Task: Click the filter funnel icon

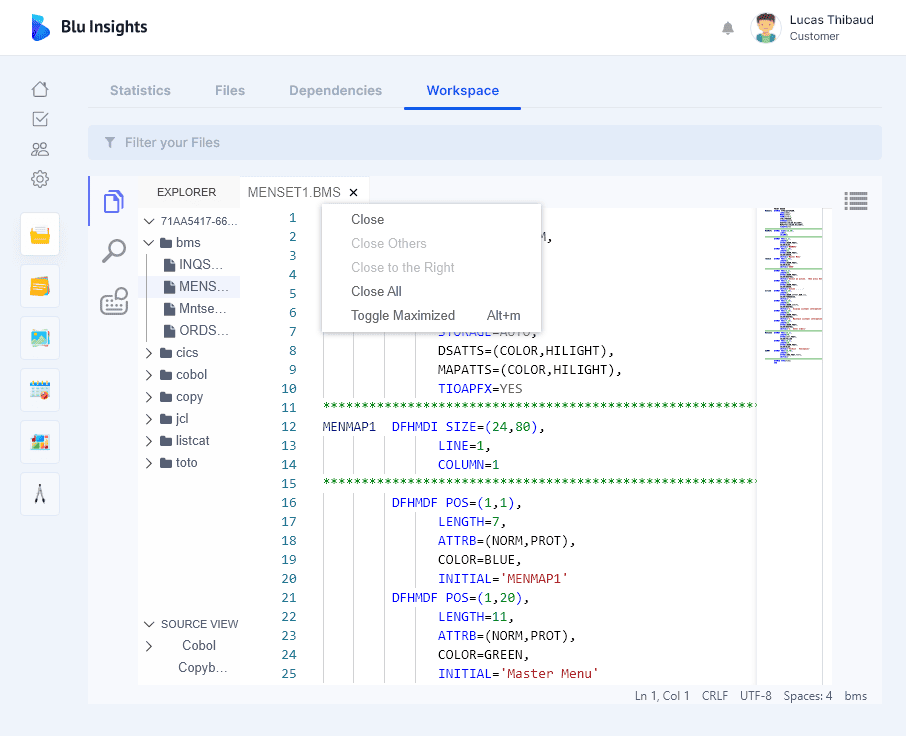Action: [x=110, y=142]
